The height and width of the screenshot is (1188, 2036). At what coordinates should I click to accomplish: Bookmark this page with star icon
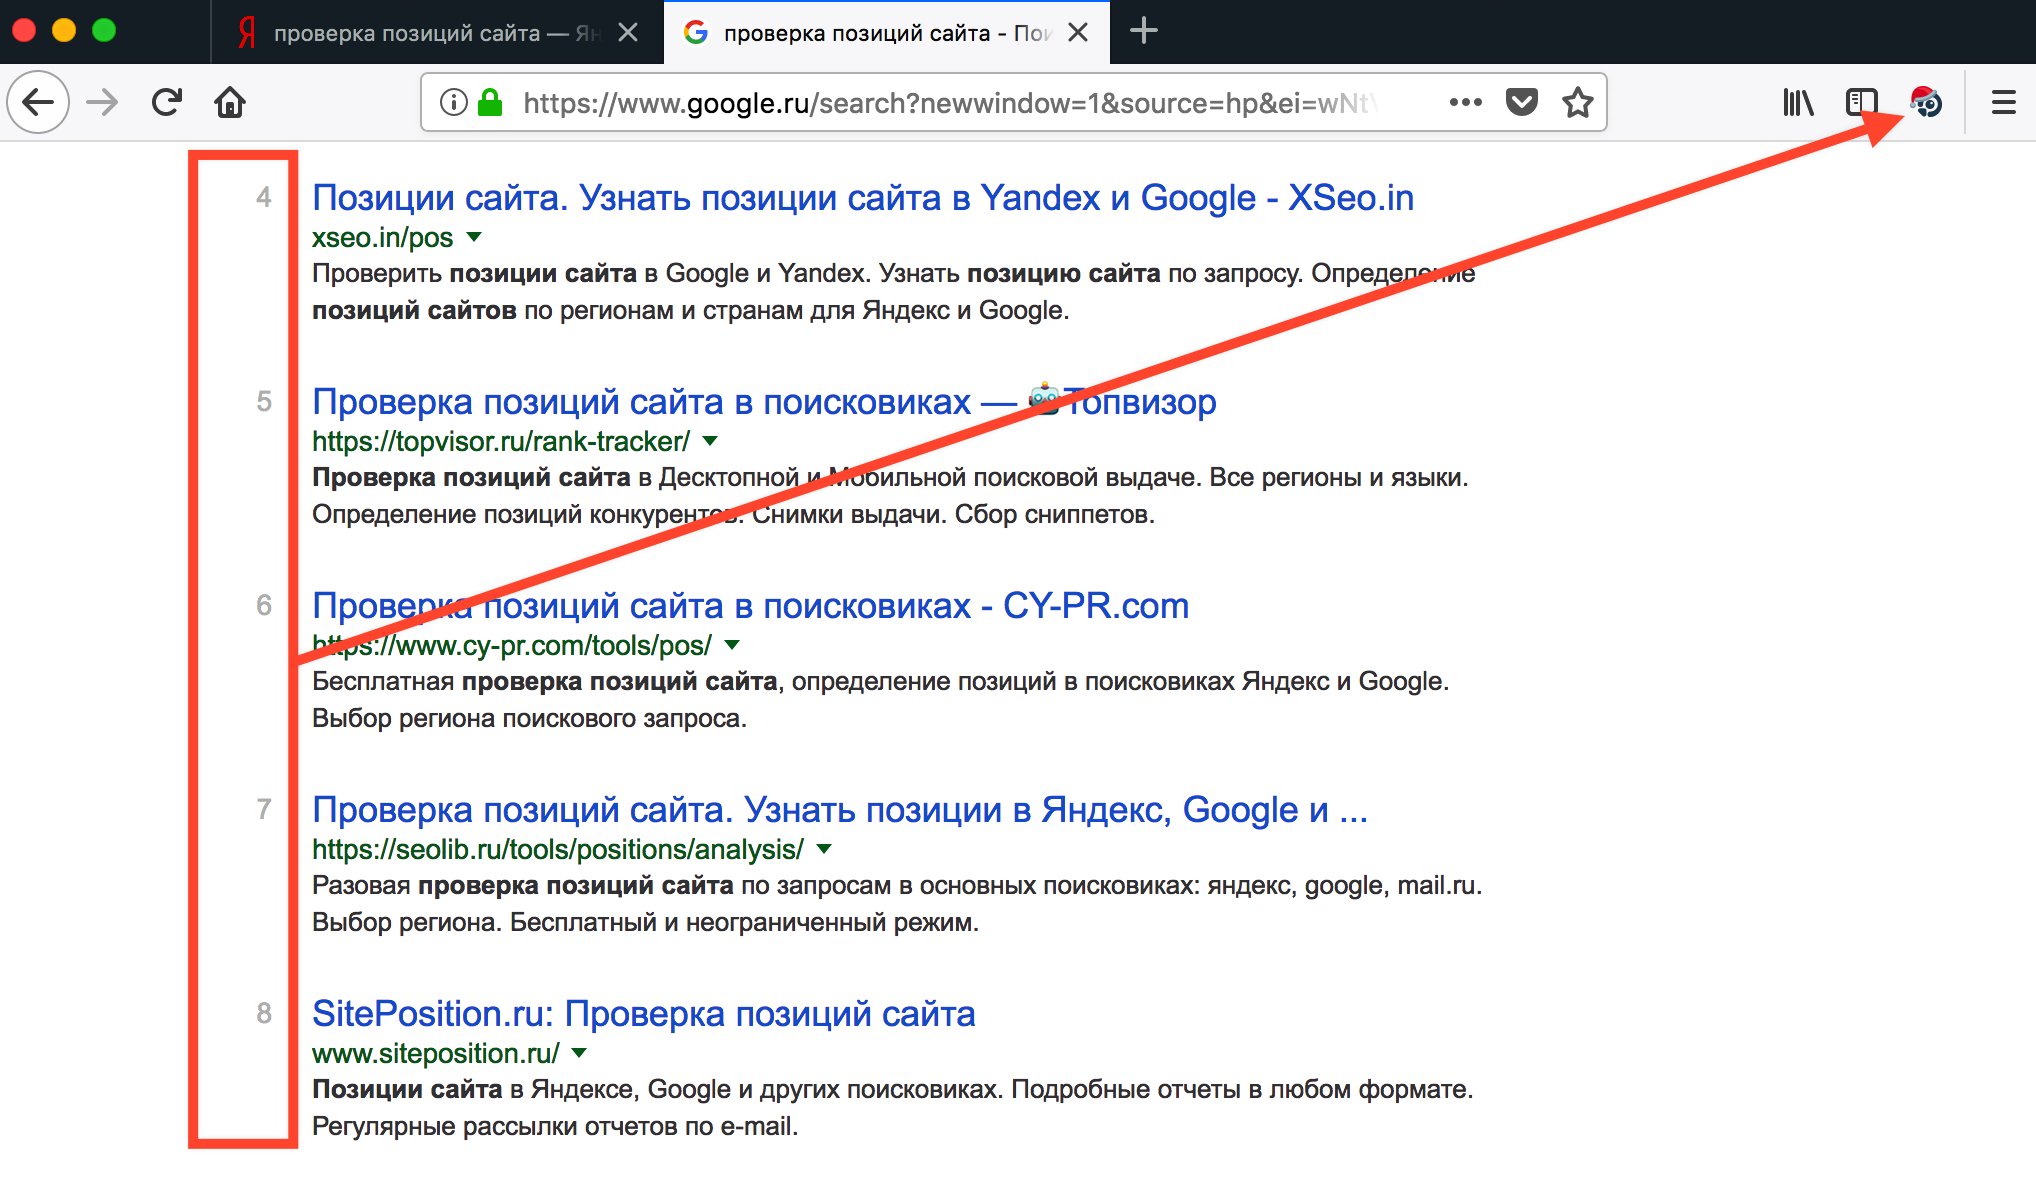coord(1577,102)
